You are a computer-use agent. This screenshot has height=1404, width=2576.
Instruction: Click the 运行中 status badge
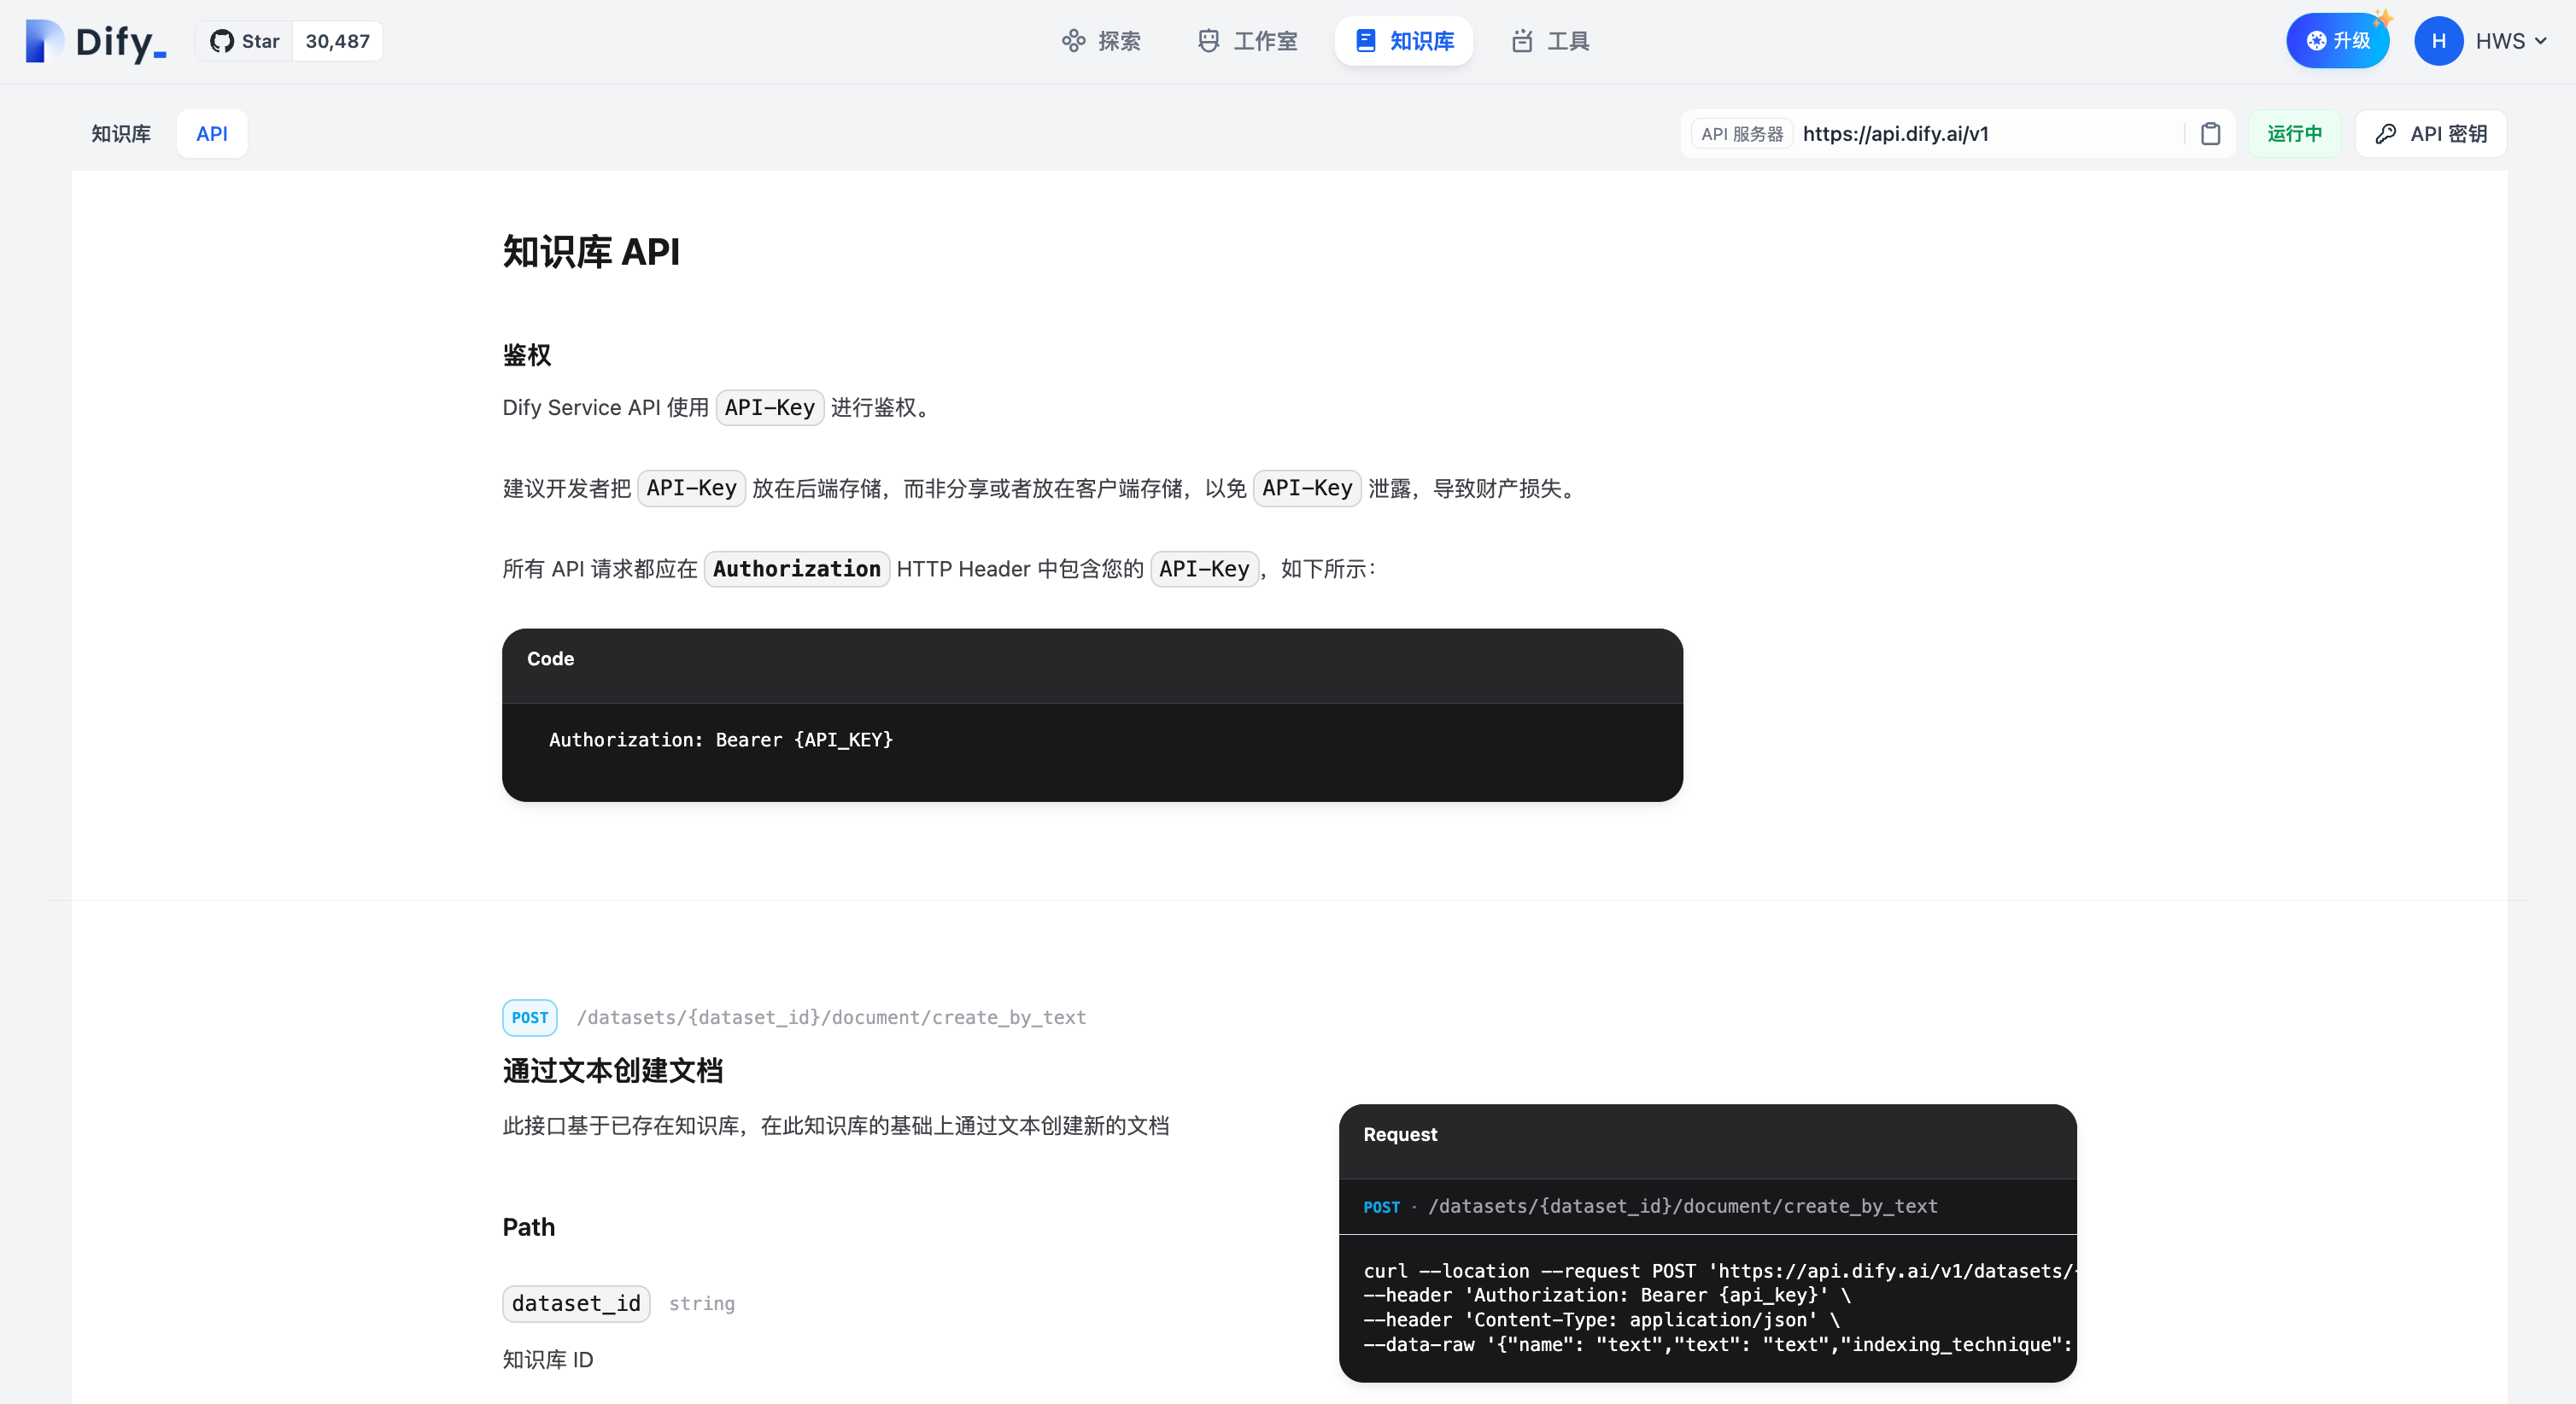2294,133
